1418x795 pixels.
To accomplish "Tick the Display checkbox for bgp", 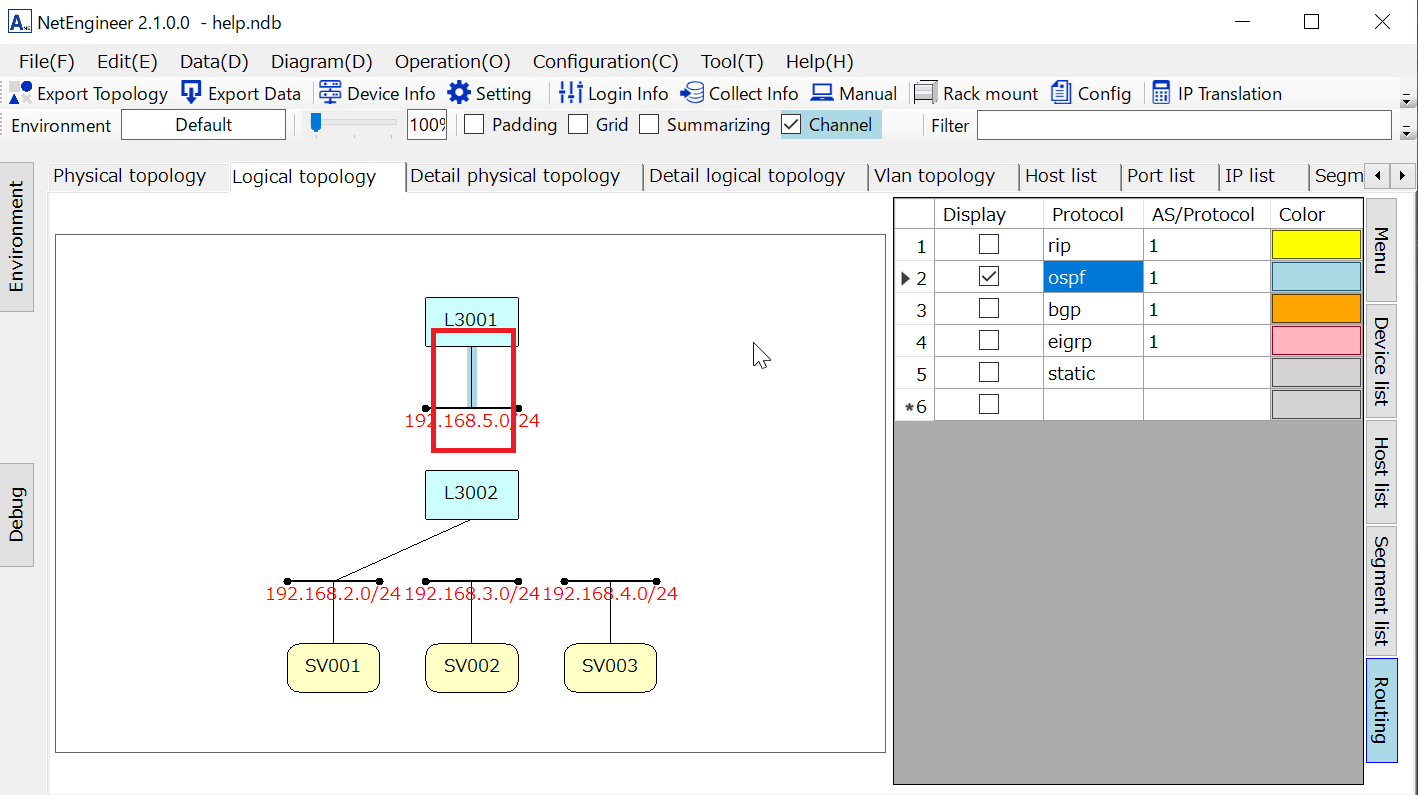I will (988, 309).
